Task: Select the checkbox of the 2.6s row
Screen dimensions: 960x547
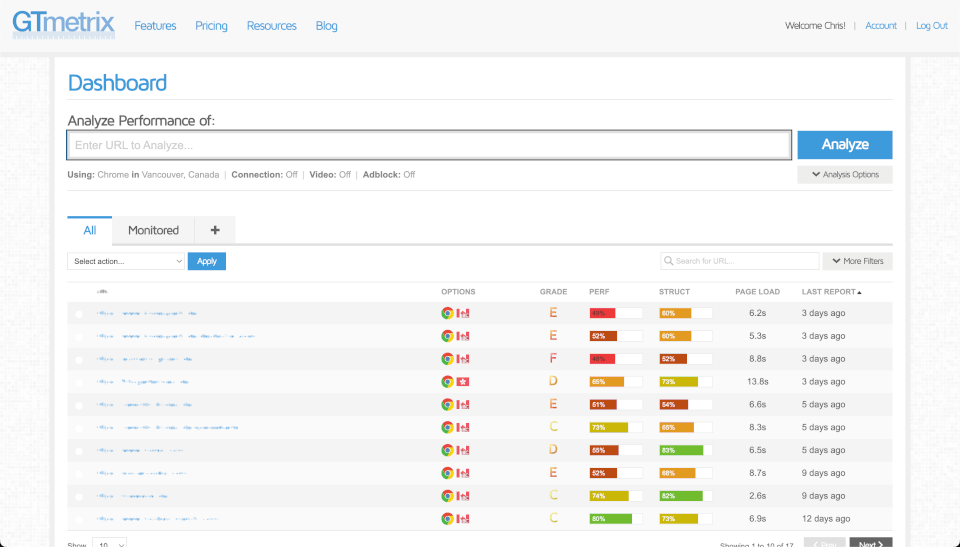Action: [x=78, y=497]
